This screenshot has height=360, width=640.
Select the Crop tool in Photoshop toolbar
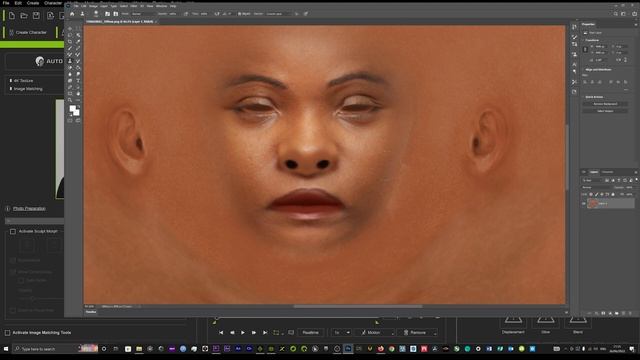(70, 42)
